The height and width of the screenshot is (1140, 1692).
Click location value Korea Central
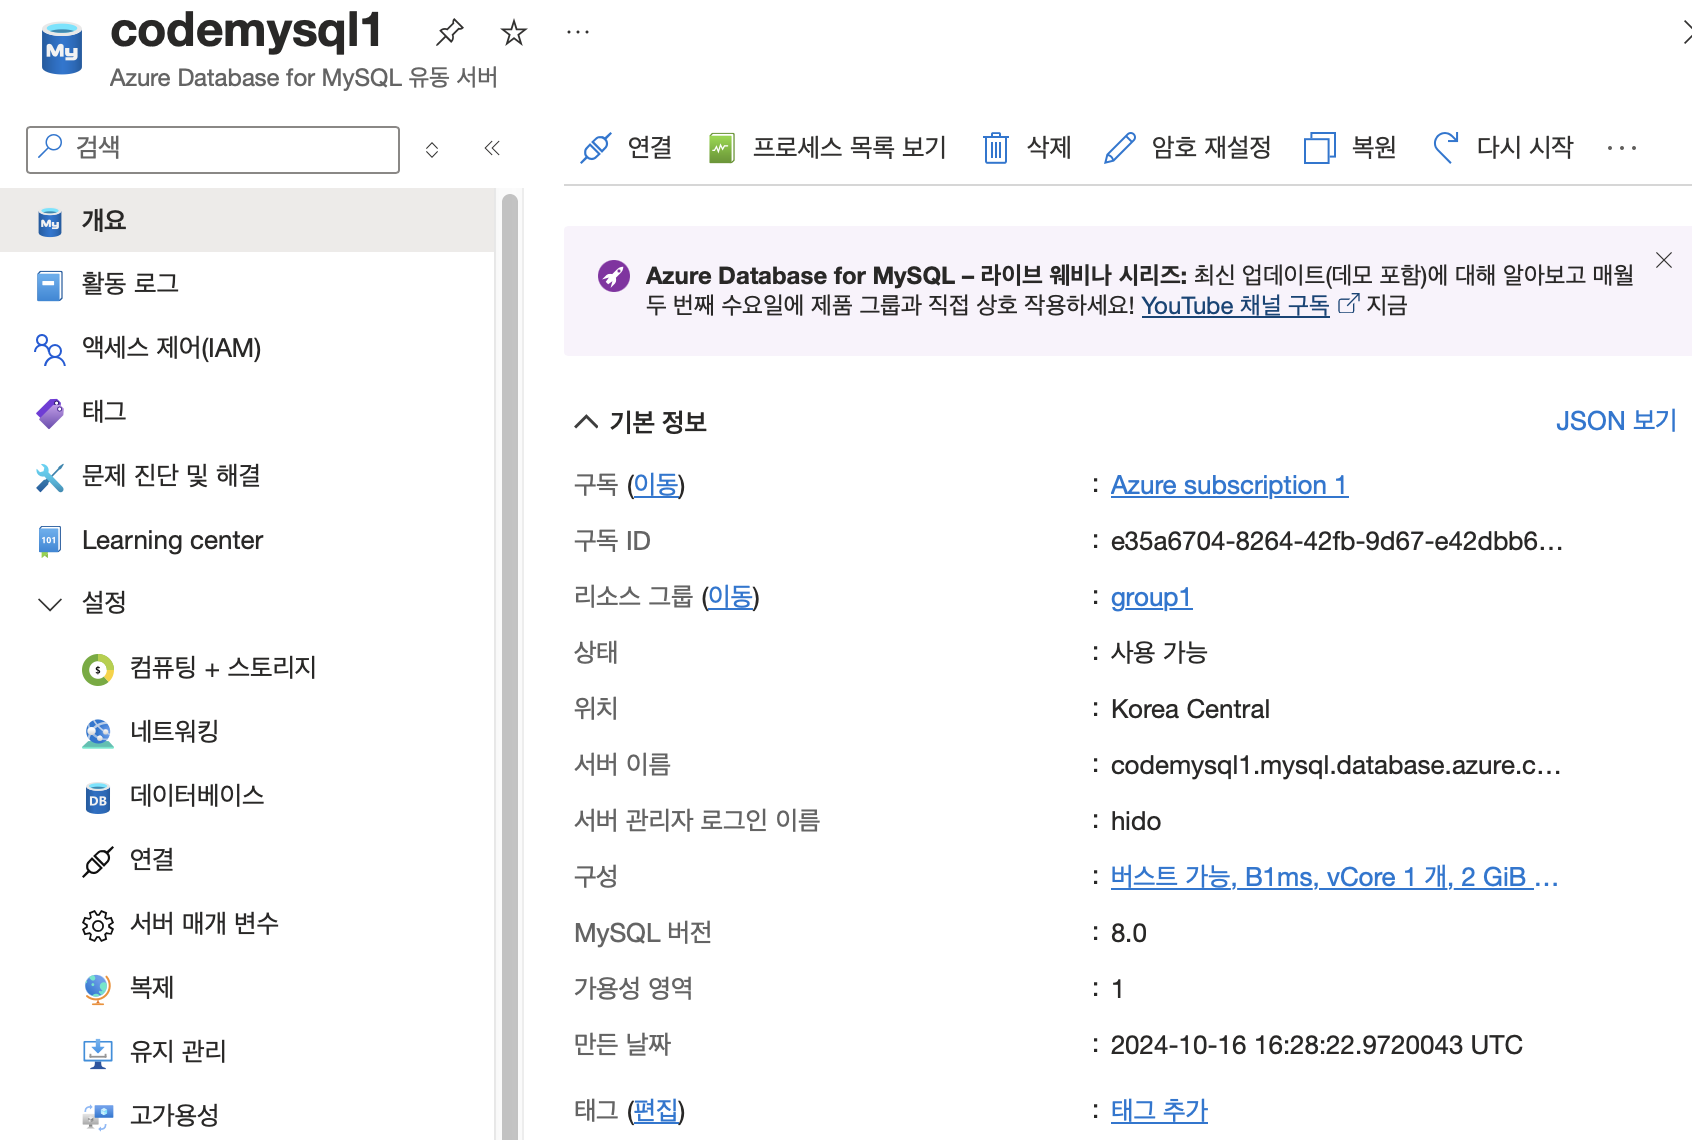1190,709
